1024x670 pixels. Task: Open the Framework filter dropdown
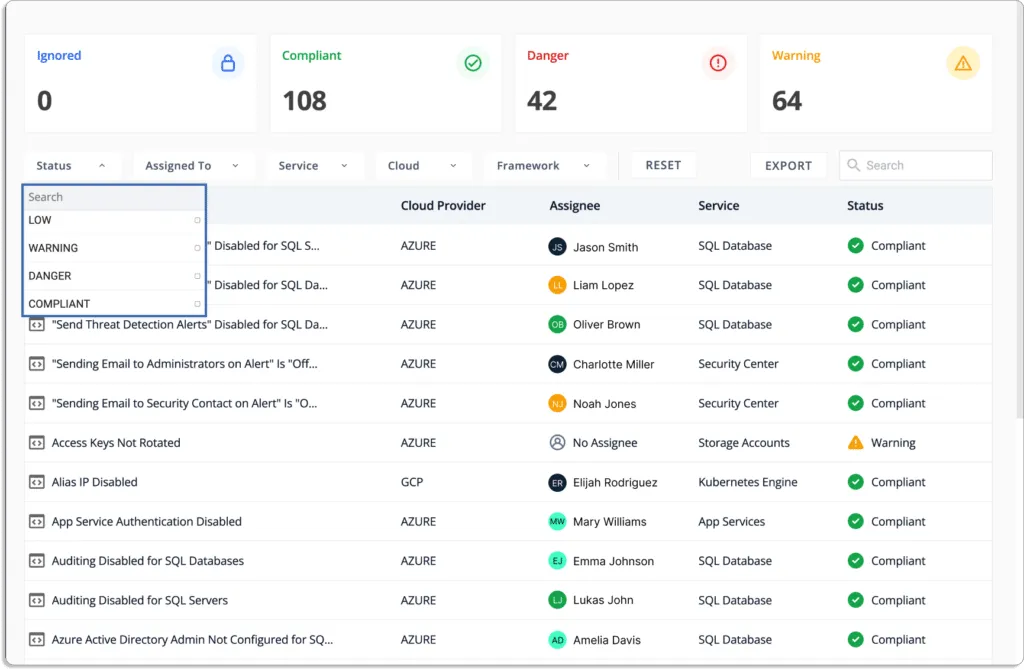coord(544,166)
